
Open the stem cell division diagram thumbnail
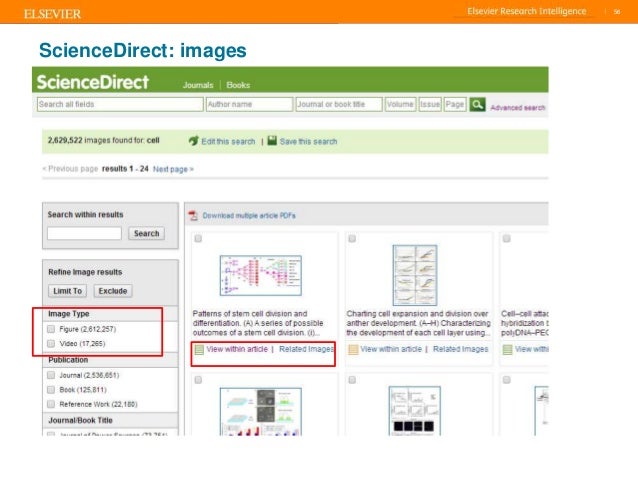tap(260, 276)
